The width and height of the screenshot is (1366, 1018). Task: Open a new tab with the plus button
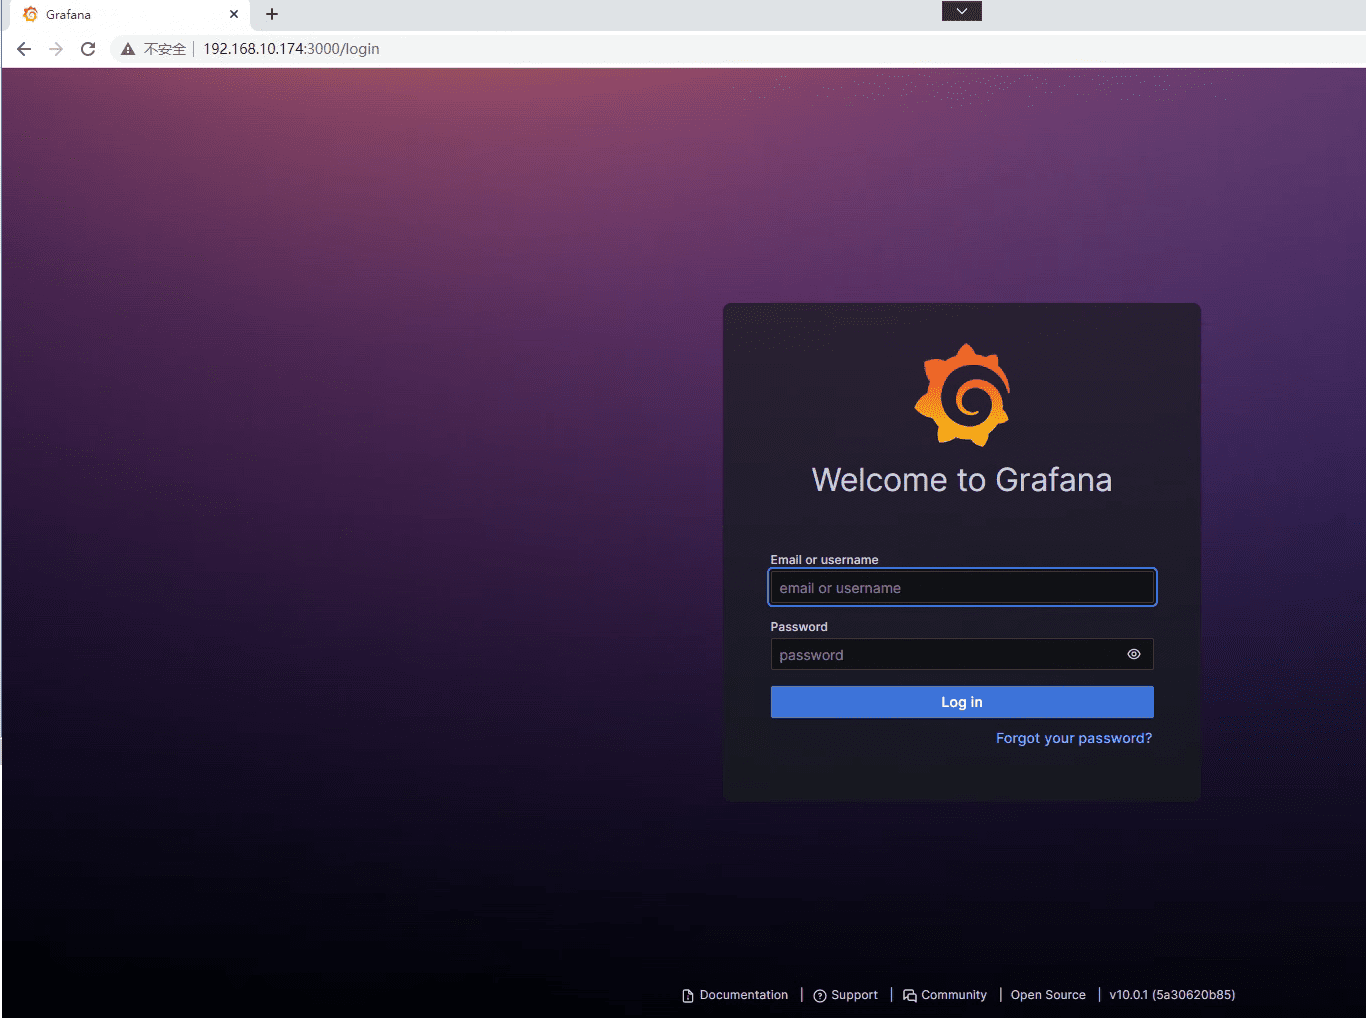[272, 14]
